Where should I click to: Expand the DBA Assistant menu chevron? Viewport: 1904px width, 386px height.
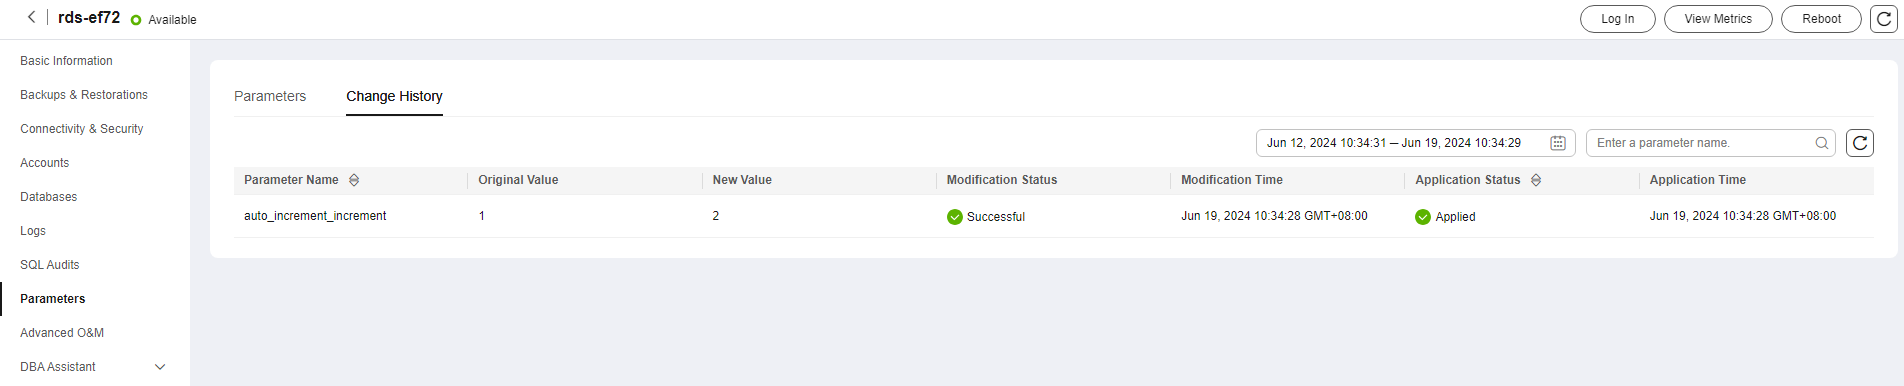(160, 367)
